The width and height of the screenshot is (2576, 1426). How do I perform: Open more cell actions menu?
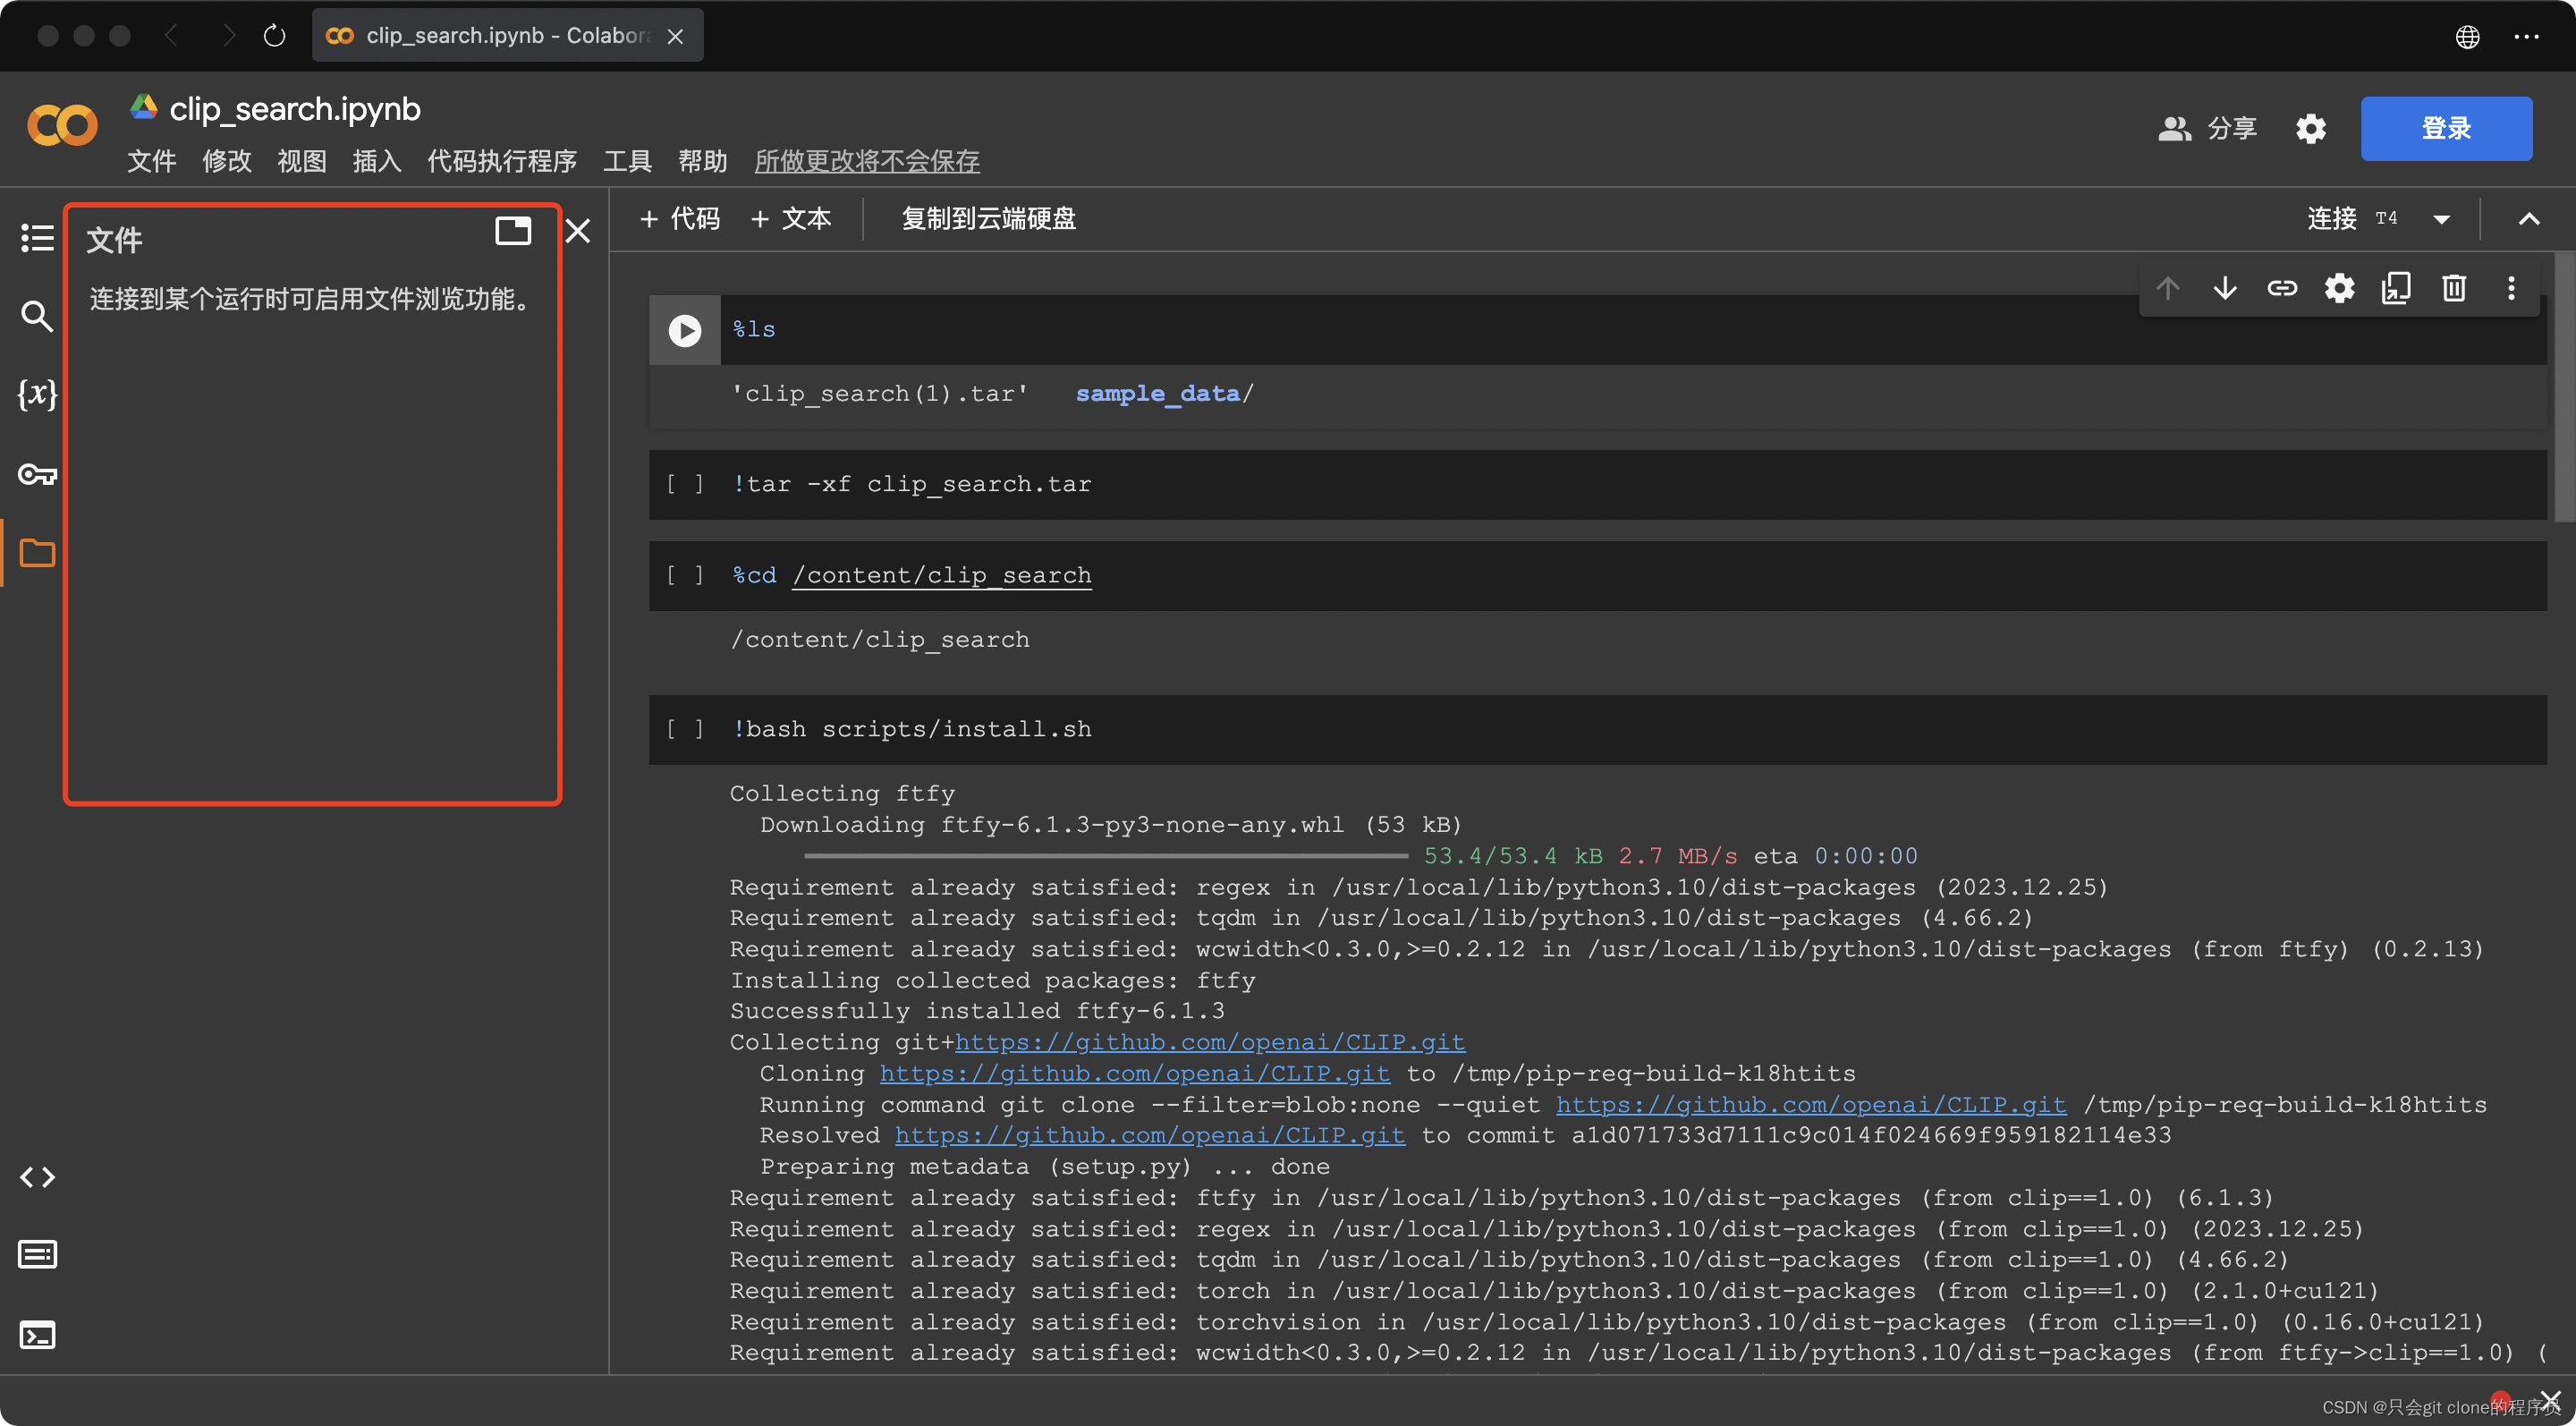[x=2510, y=288]
